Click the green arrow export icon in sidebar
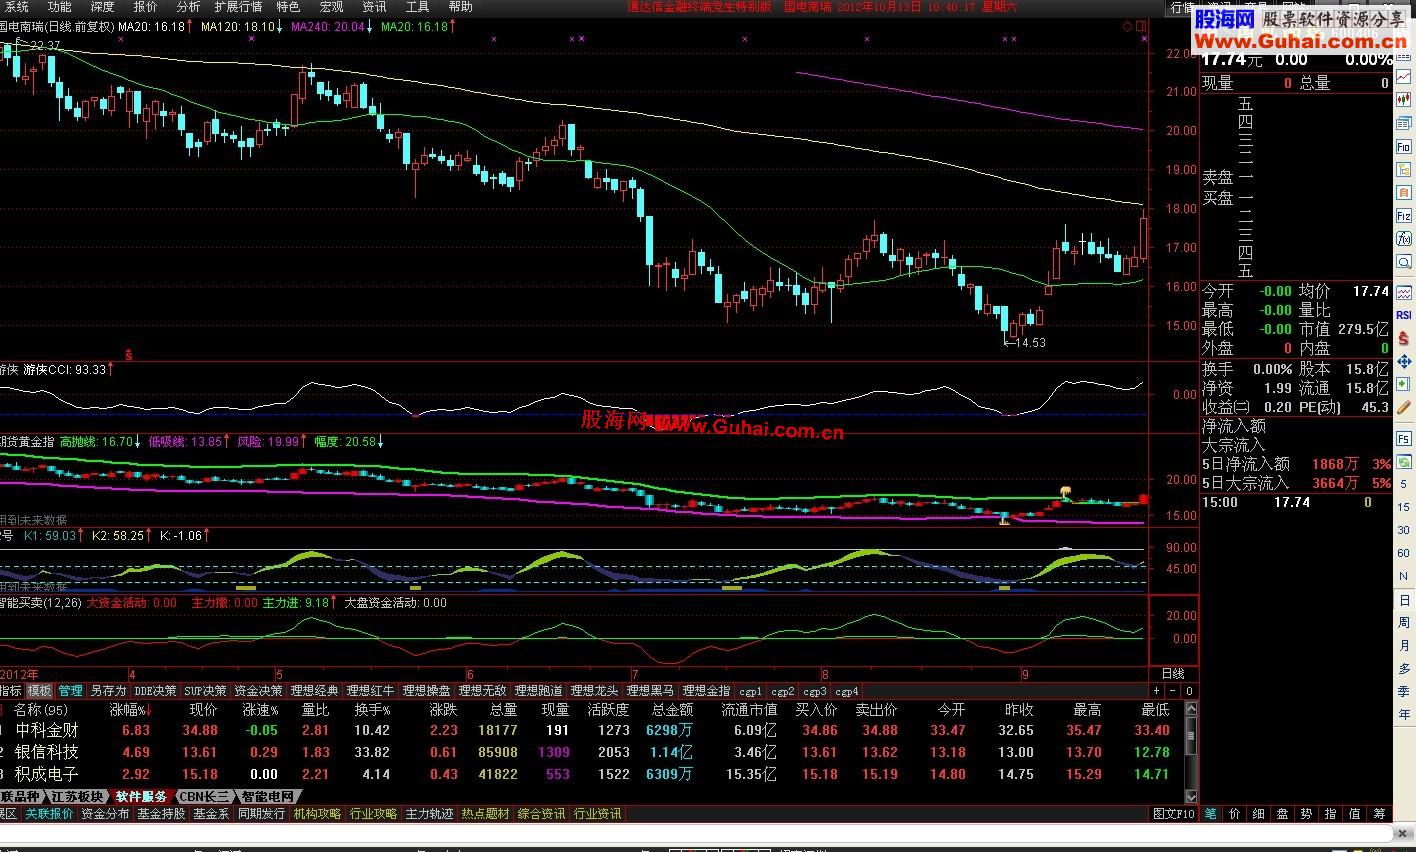 [1404, 383]
